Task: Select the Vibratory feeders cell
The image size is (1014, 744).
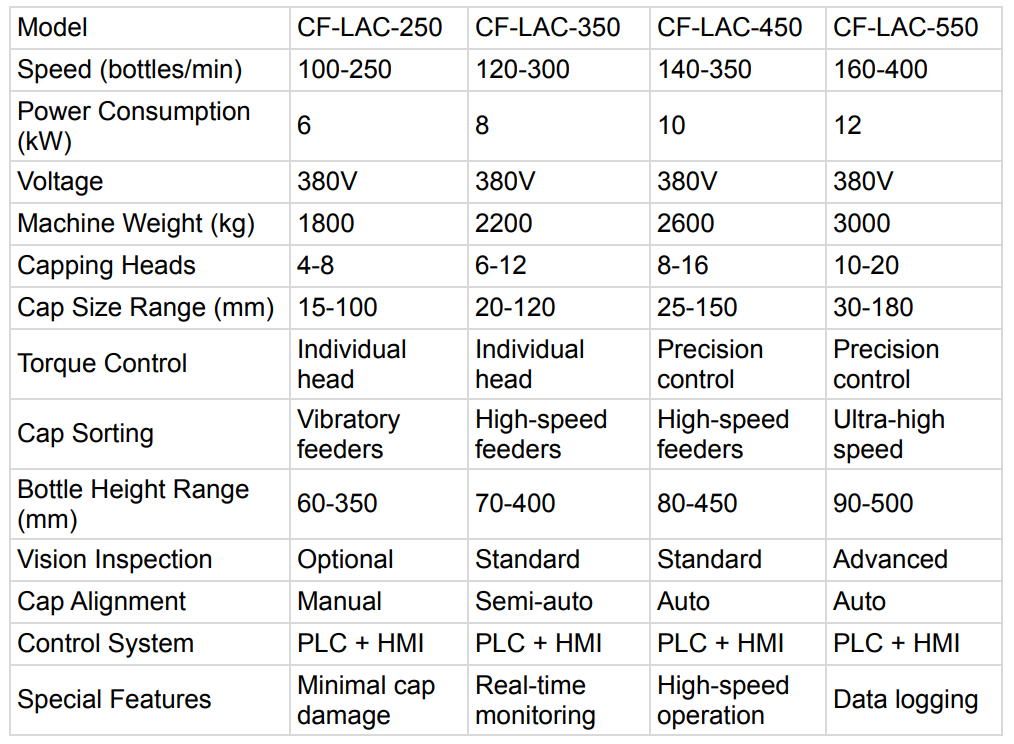Action: pos(348,434)
